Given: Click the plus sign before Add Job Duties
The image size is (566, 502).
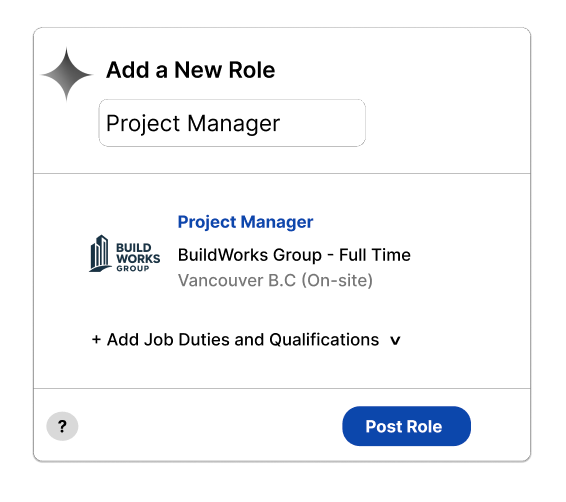Looking at the screenshot, I should coord(96,340).
